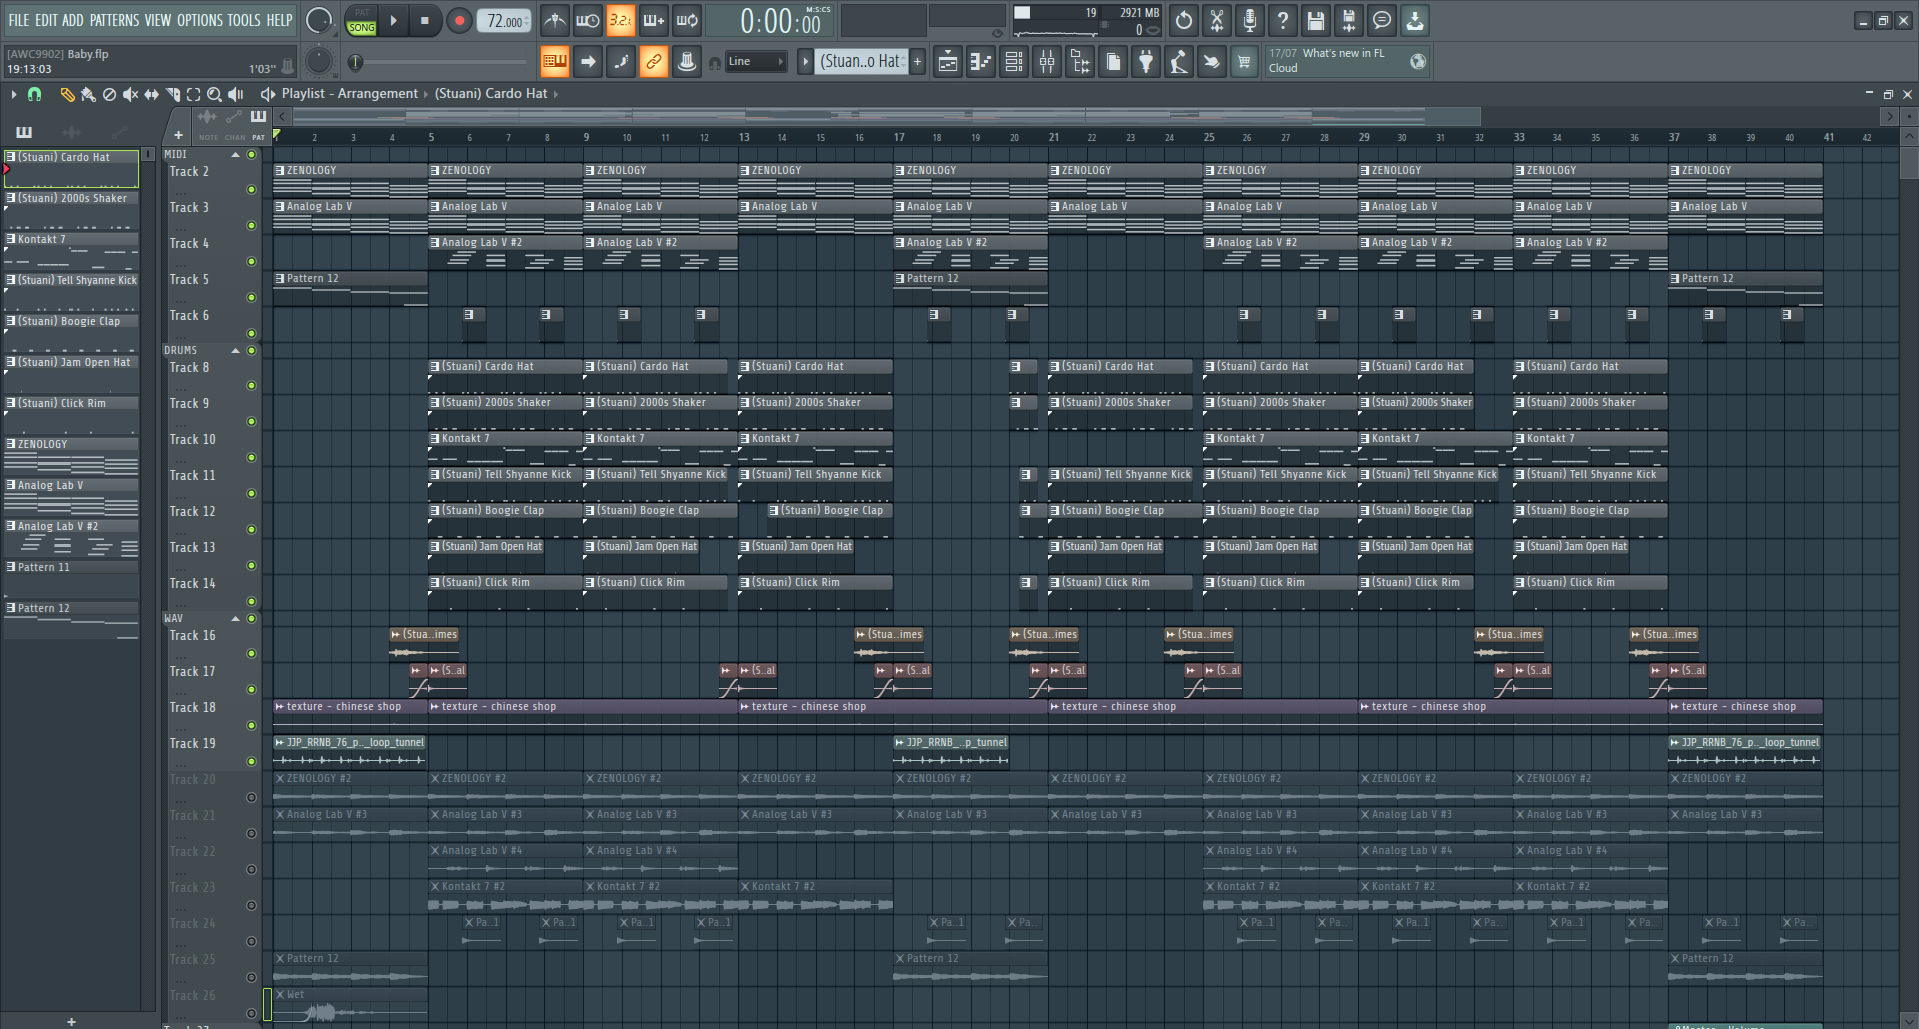Select the Slice tool
1919x1029 pixels.
coord(172,94)
